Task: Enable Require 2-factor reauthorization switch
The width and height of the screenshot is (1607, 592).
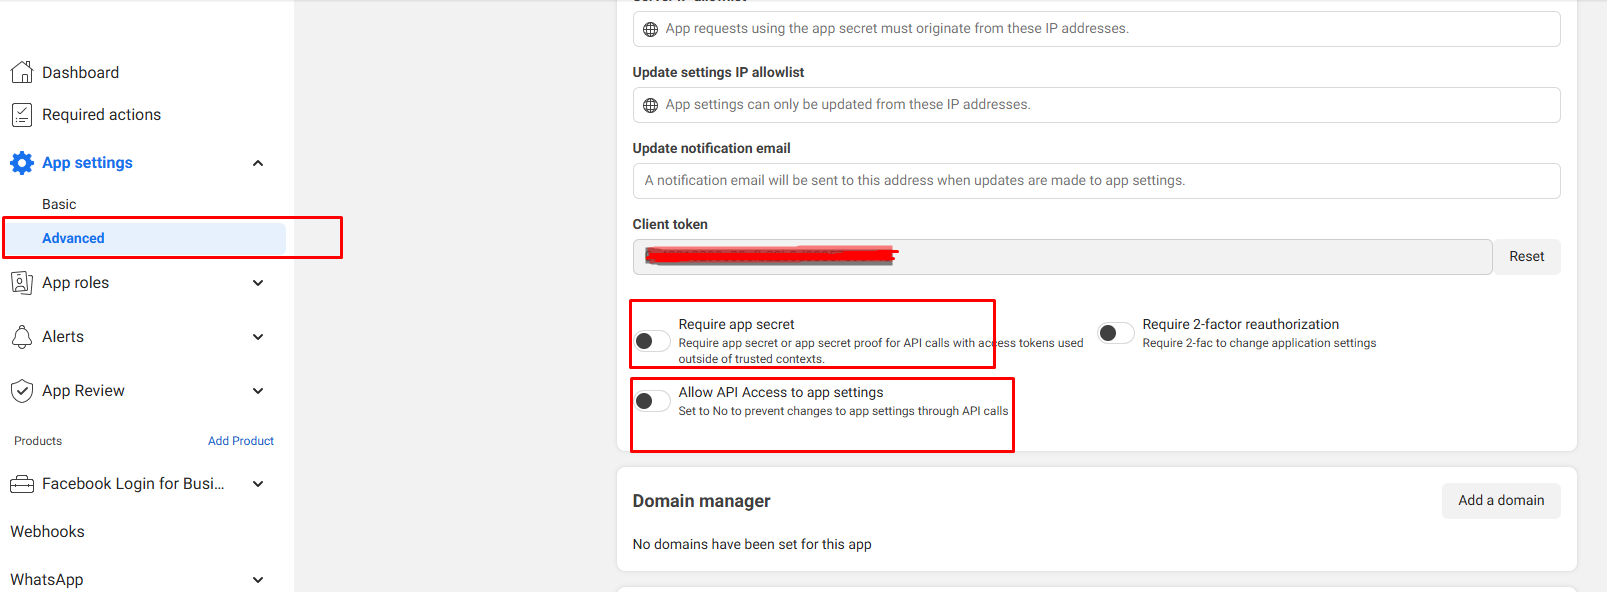Action: 1116,333
